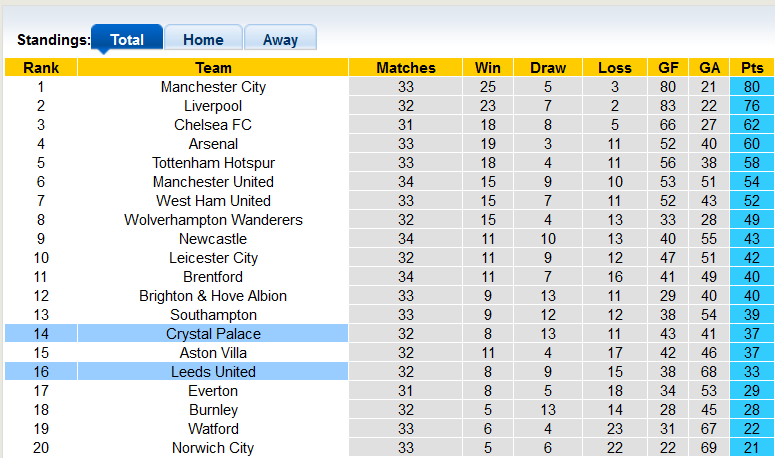Click the highlighted Crystal Palace row
The image size is (775, 458).
pyautogui.click(x=213, y=334)
